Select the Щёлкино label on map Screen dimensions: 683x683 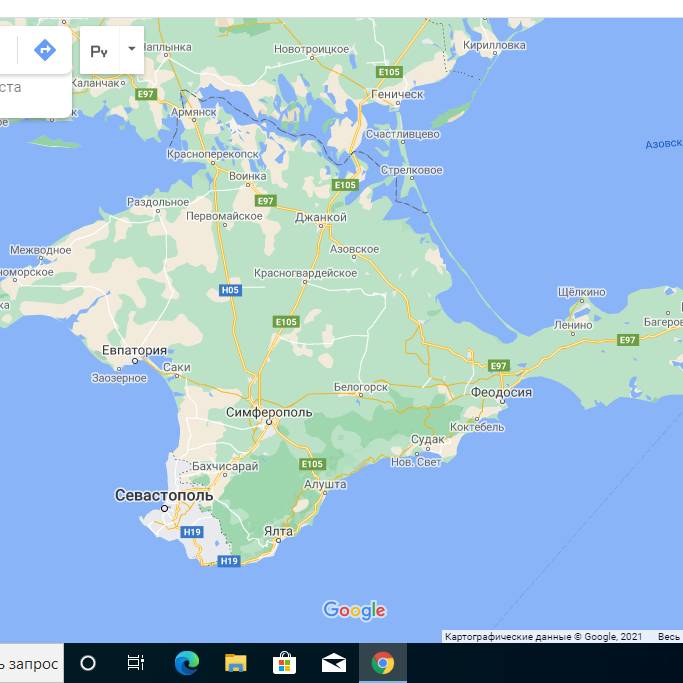[582, 292]
